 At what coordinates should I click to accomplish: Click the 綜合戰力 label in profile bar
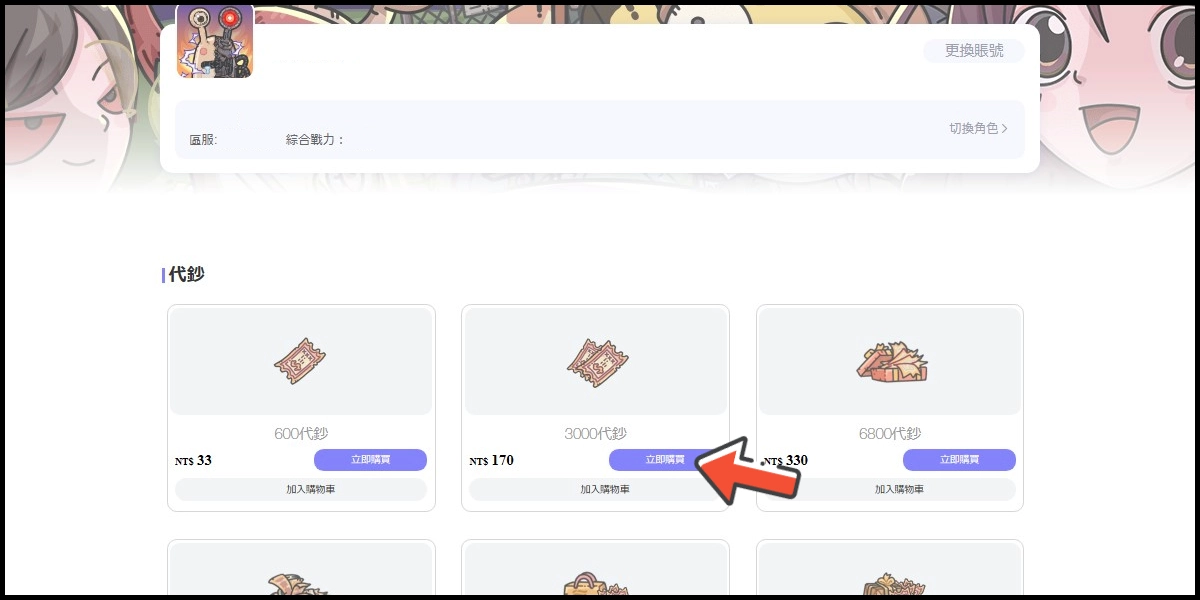click(315, 140)
